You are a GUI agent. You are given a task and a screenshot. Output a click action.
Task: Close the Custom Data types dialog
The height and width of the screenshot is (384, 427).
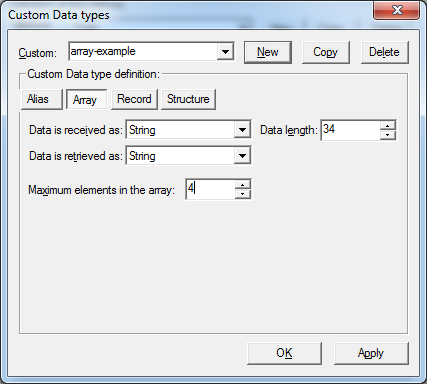pyautogui.click(x=396, y=10)
